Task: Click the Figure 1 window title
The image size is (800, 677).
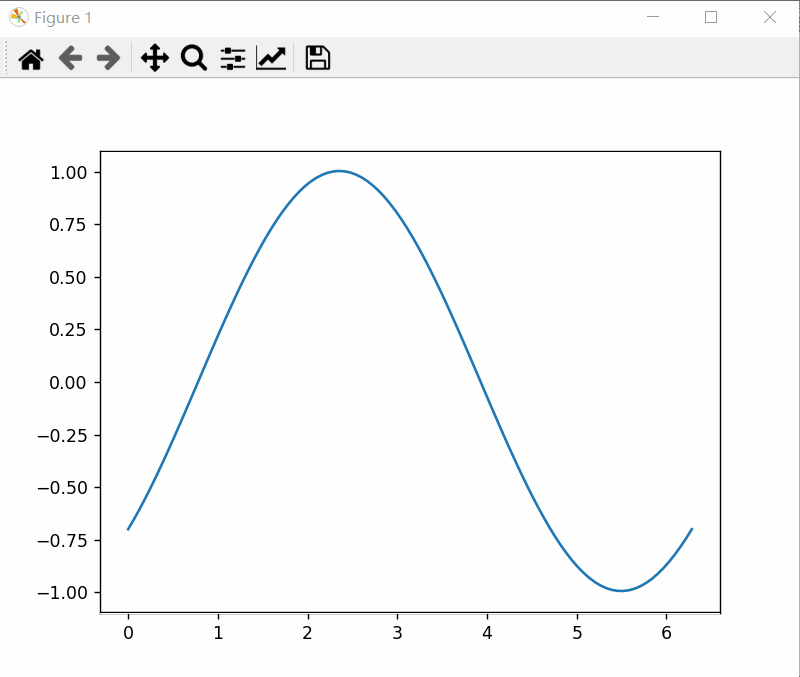Action: pos(63,18)
